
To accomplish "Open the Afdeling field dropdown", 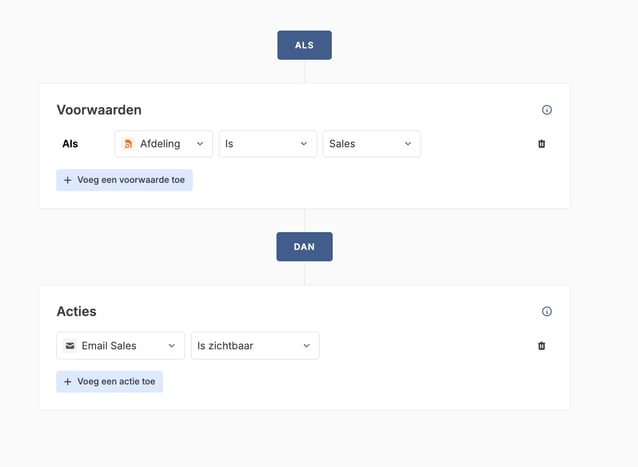I will click(x=164, y=144).
